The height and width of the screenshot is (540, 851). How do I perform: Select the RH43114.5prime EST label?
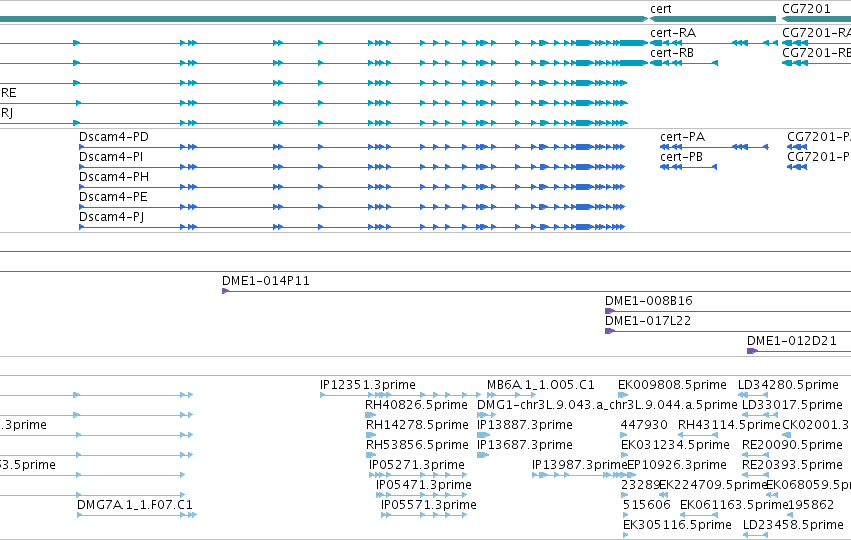click(x=729, y=425)
